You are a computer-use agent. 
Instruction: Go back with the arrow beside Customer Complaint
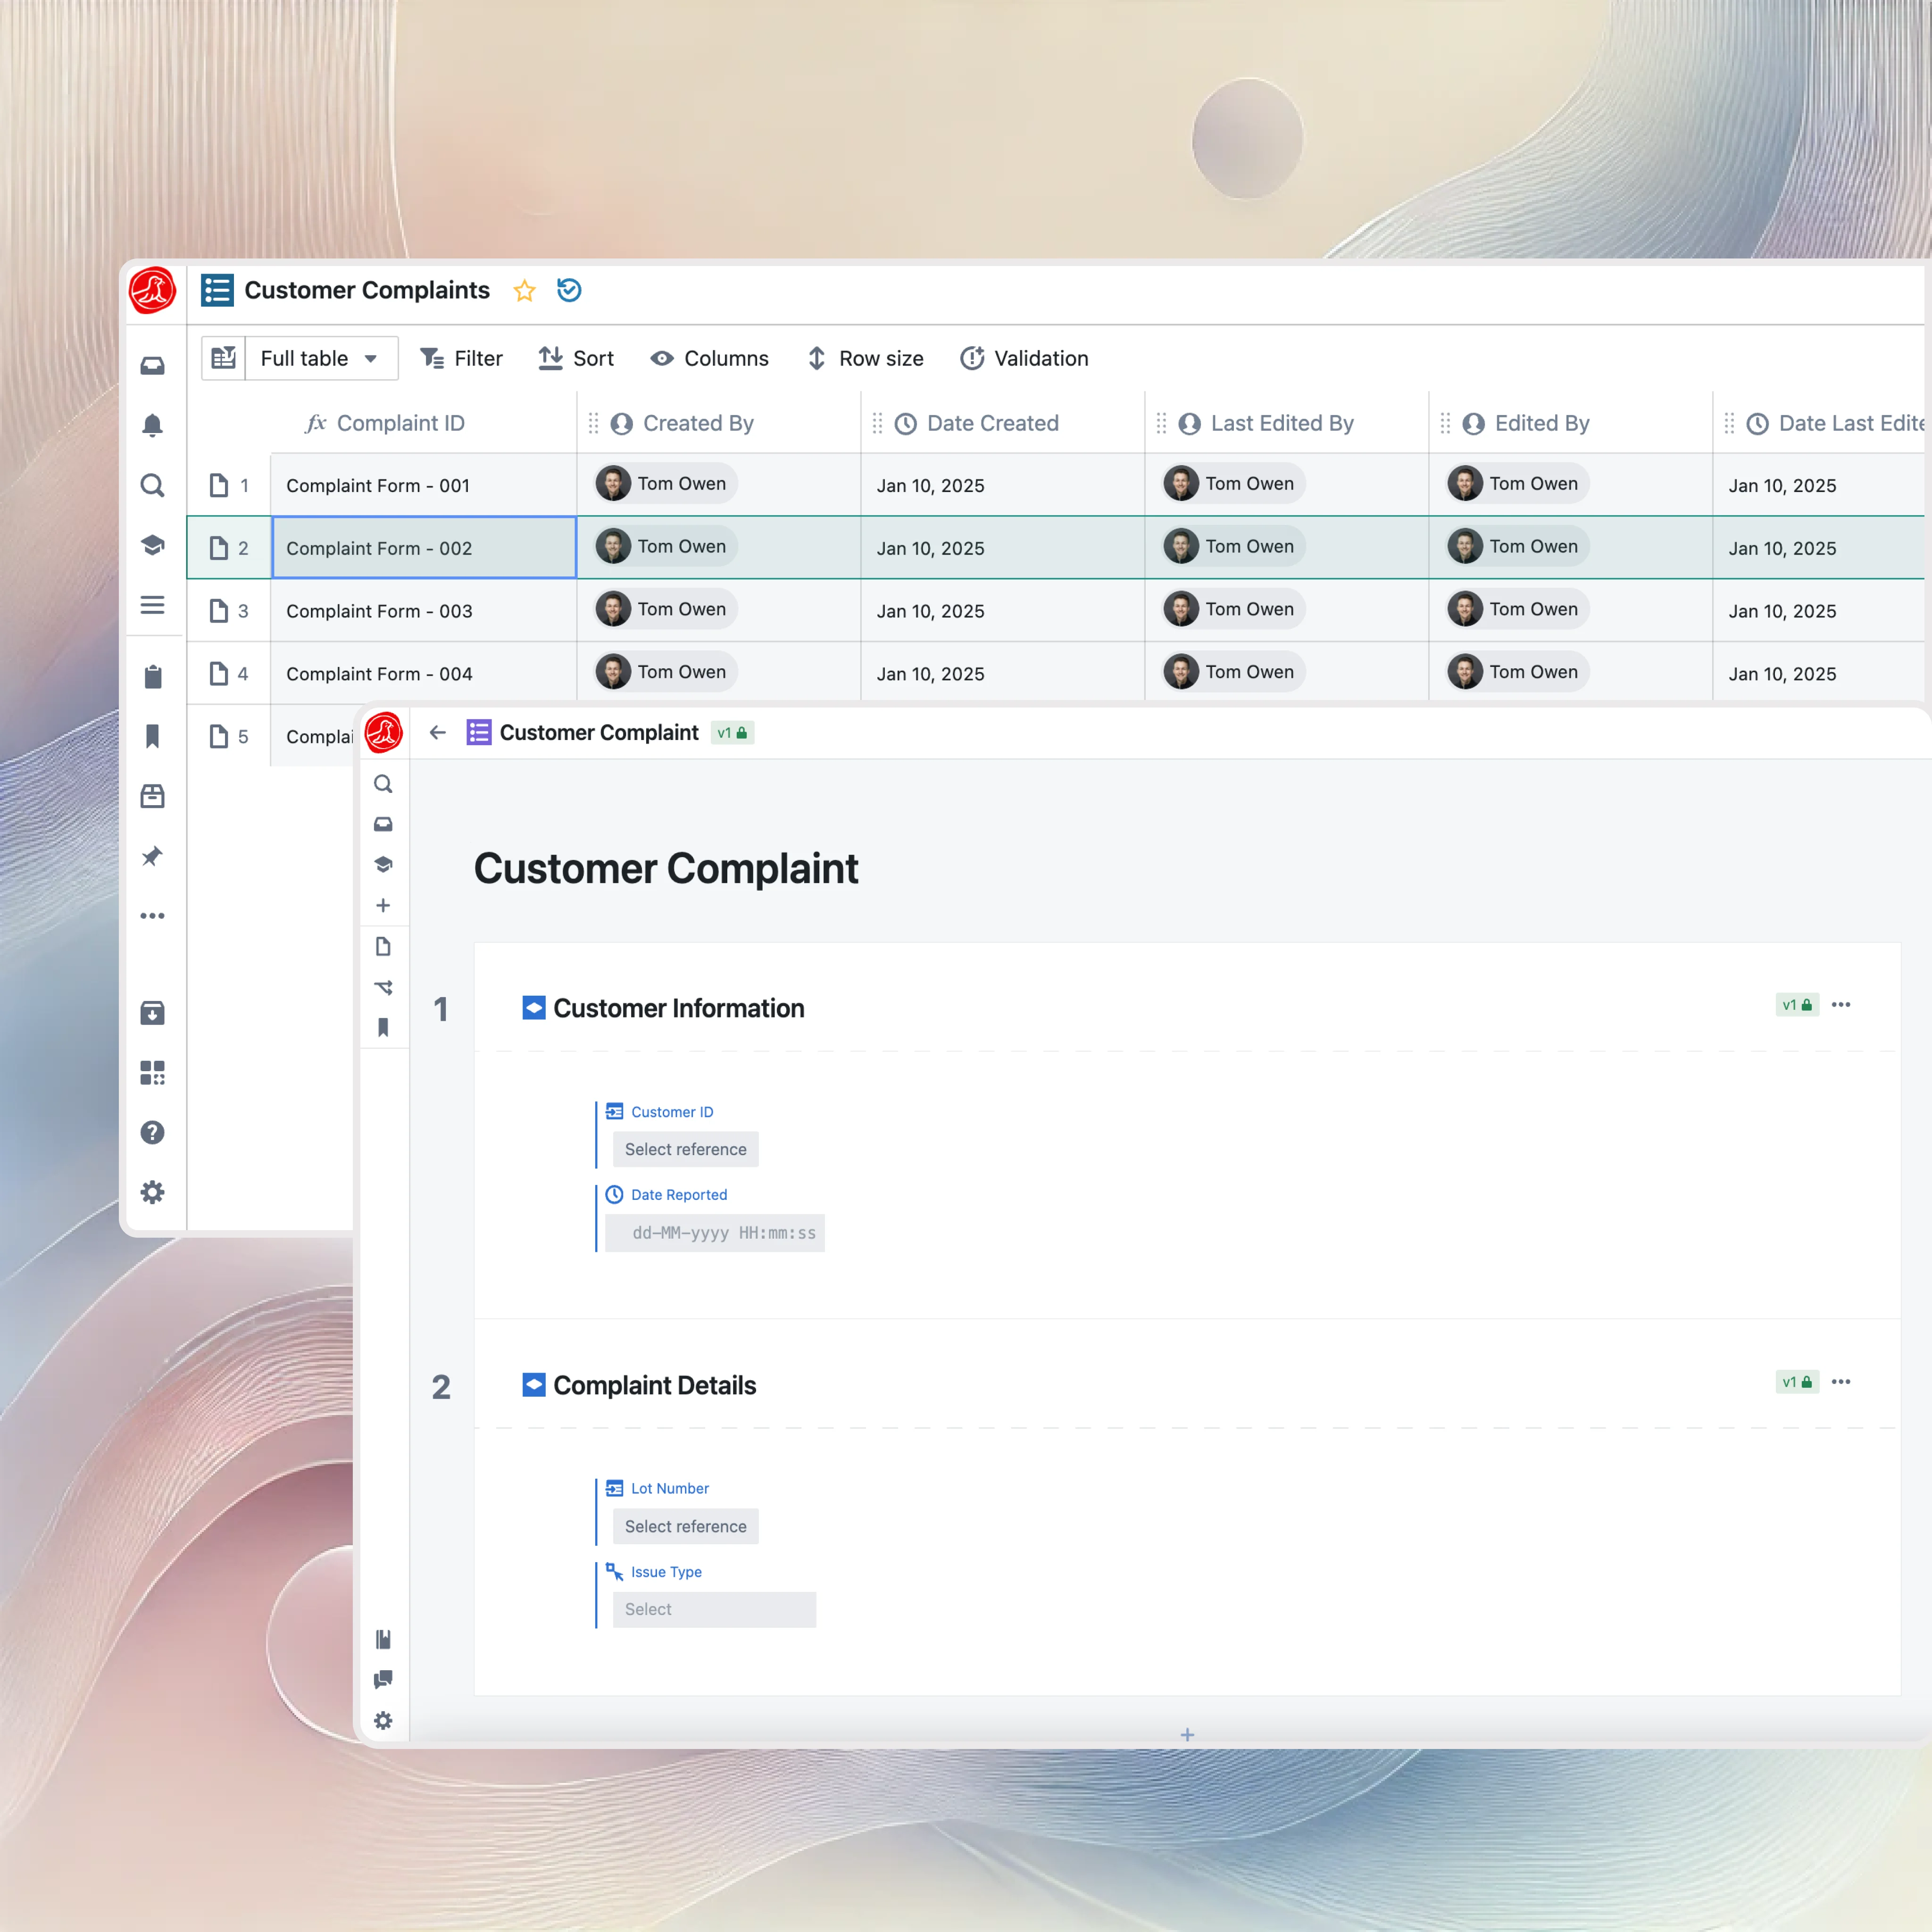(437, 733)
